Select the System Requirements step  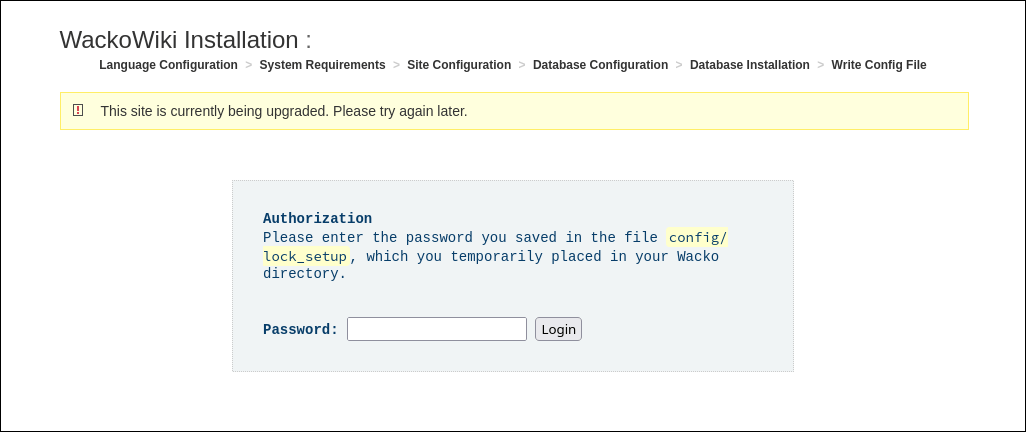323,65
